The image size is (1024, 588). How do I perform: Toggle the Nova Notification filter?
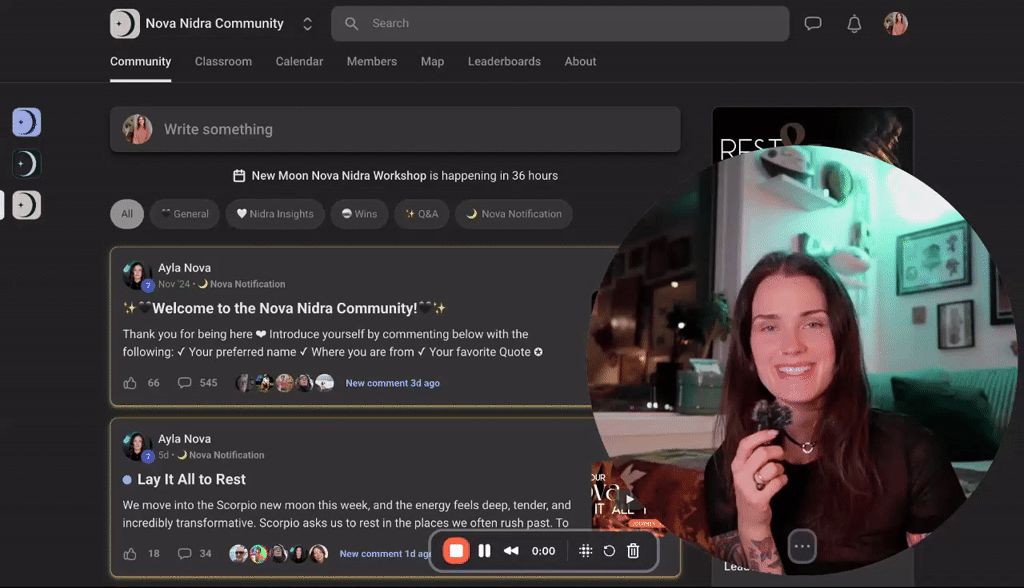click(x=513, y=213)
